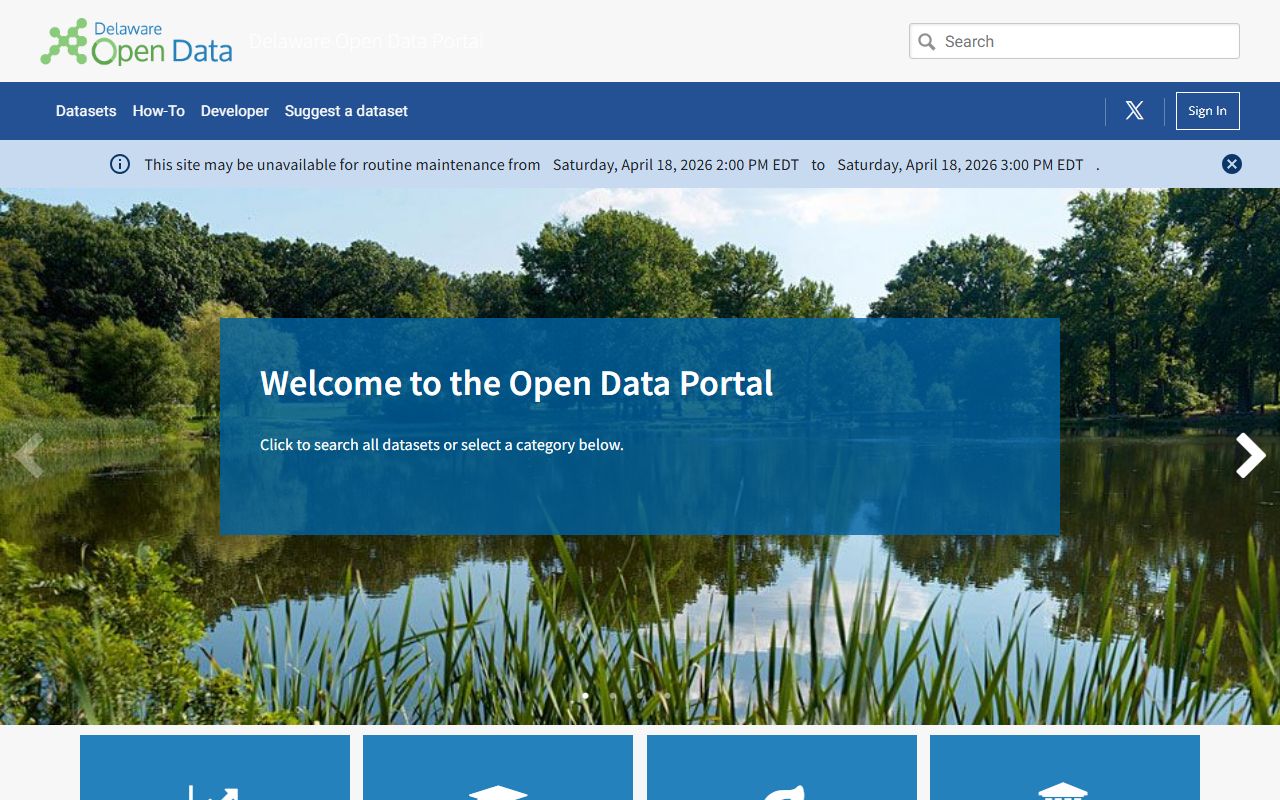1280x800 pixels.
Task: Open the Developer menu item
Action: [235, 111]
